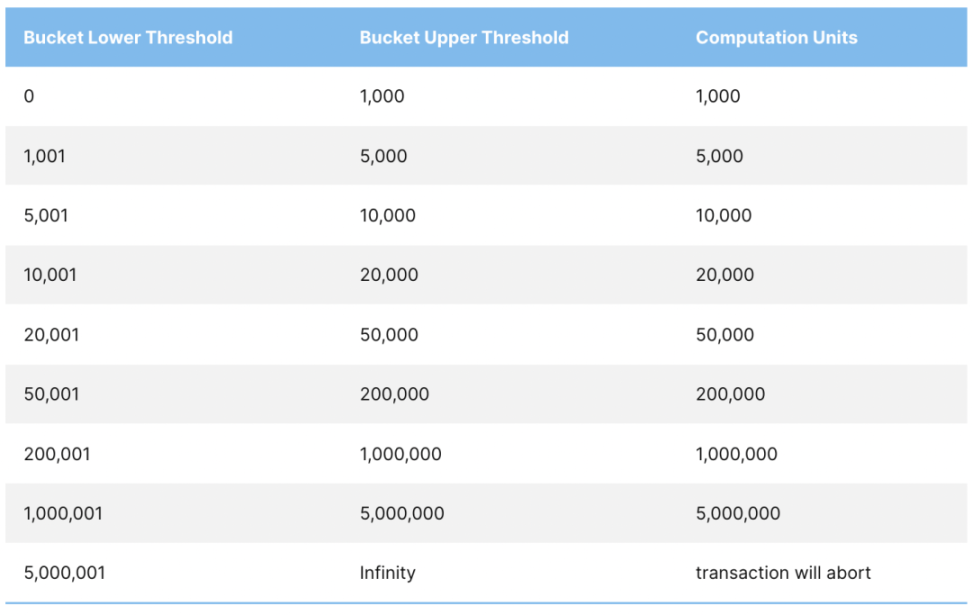
Task: Select the 1,000,001 lower threshold cell
Action: click(x=63, y=513)
